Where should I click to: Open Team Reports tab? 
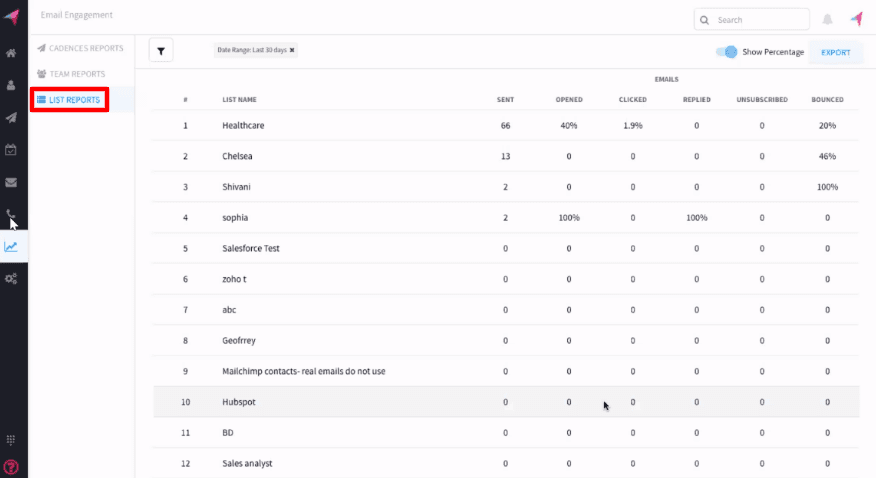pyautogui.click(x=71, y=74)
